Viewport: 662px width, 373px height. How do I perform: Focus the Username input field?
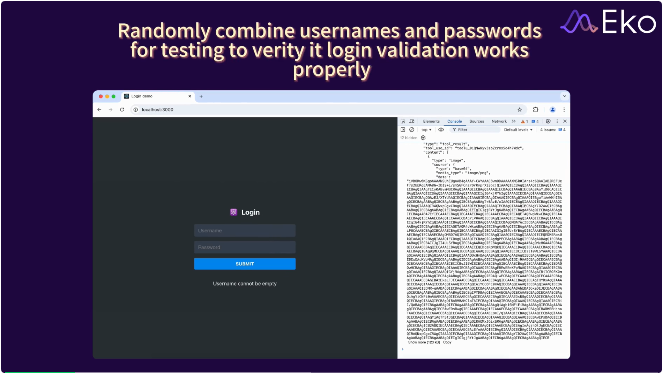(245, 231)
